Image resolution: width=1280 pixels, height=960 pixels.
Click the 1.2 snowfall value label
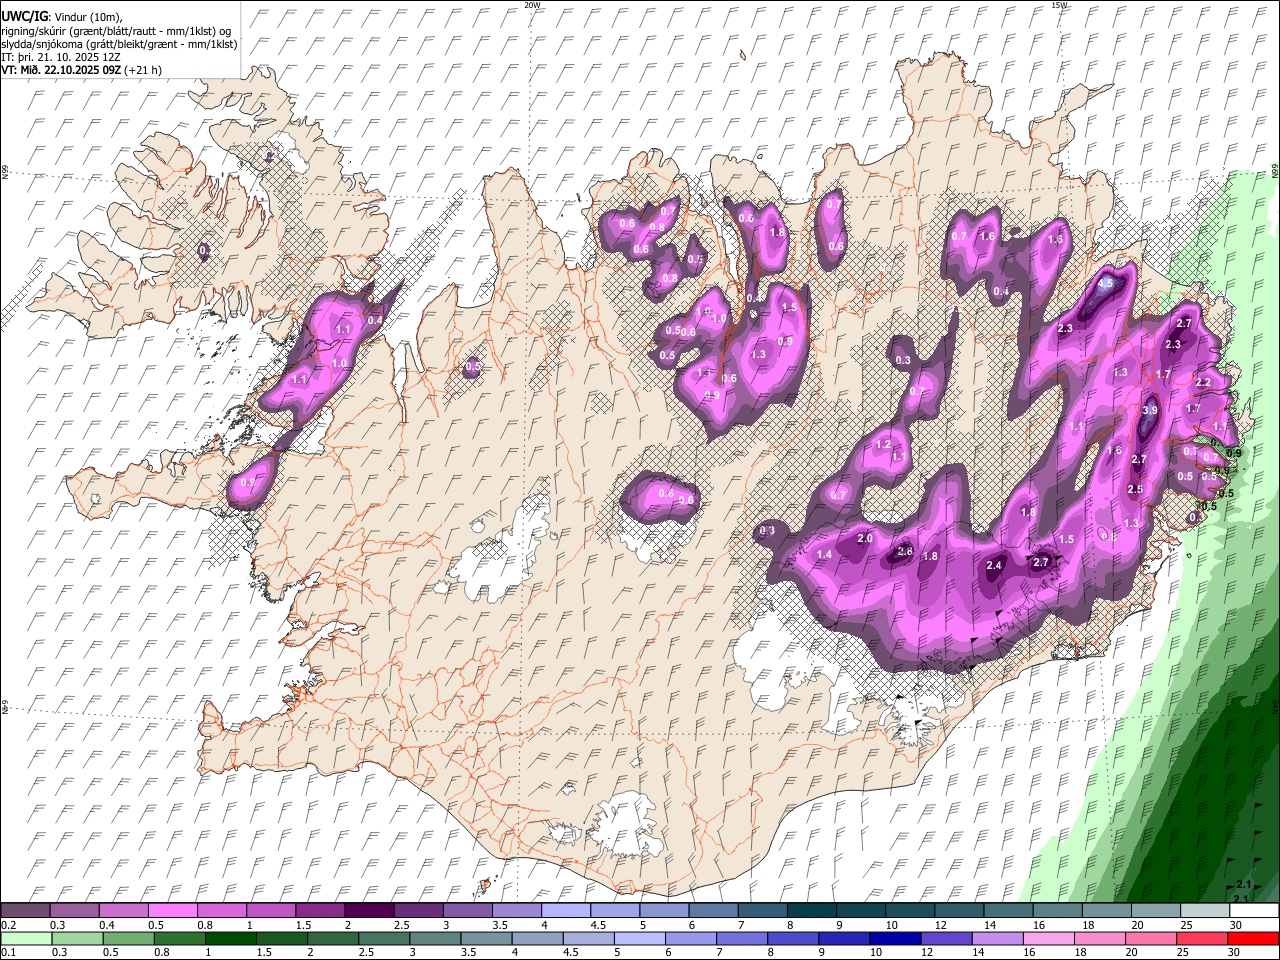883,444
